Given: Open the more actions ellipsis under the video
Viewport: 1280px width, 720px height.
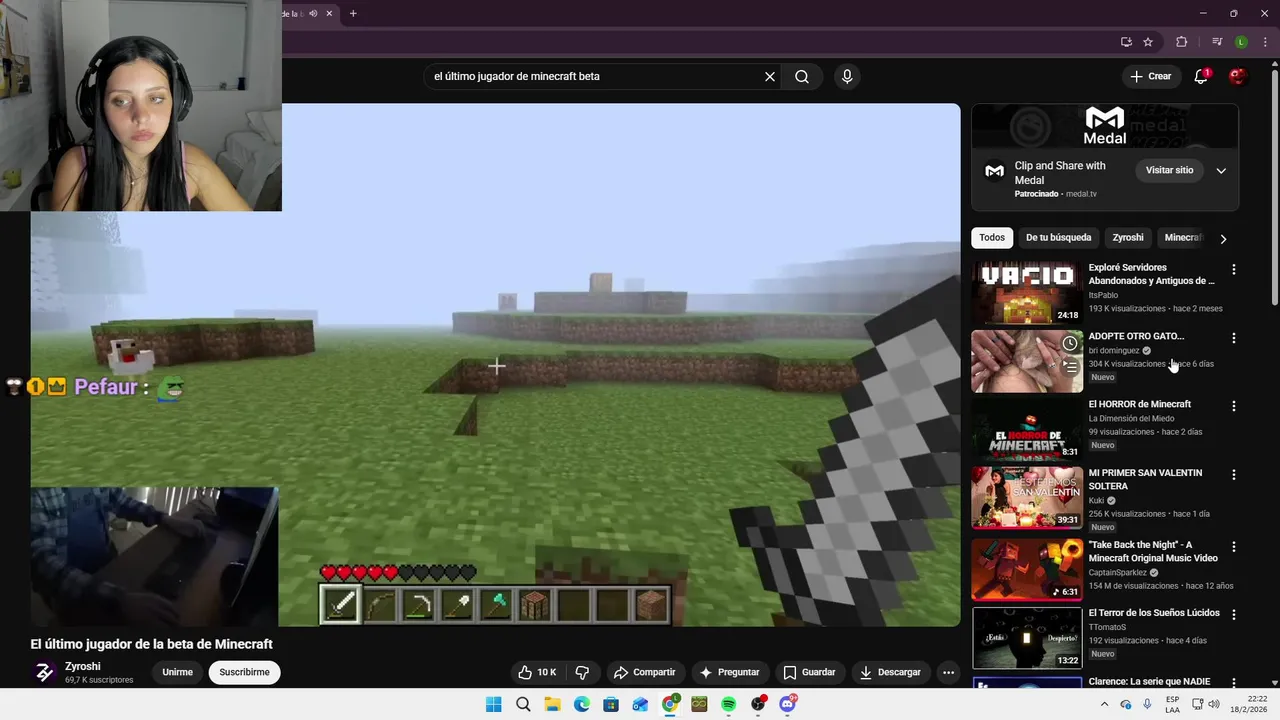Looking at the screenshot, I should (948, 672).
